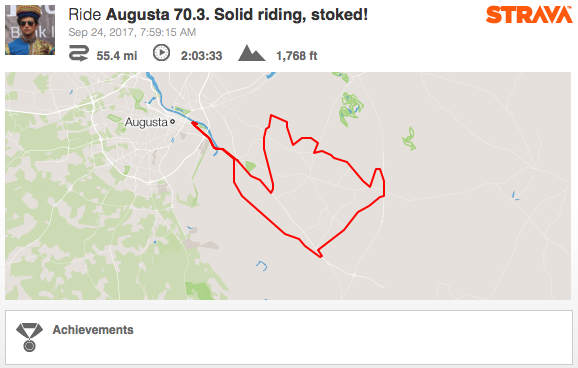
Task: Click the 1,768 ft elevation value
Action: (x=297, y=56)
